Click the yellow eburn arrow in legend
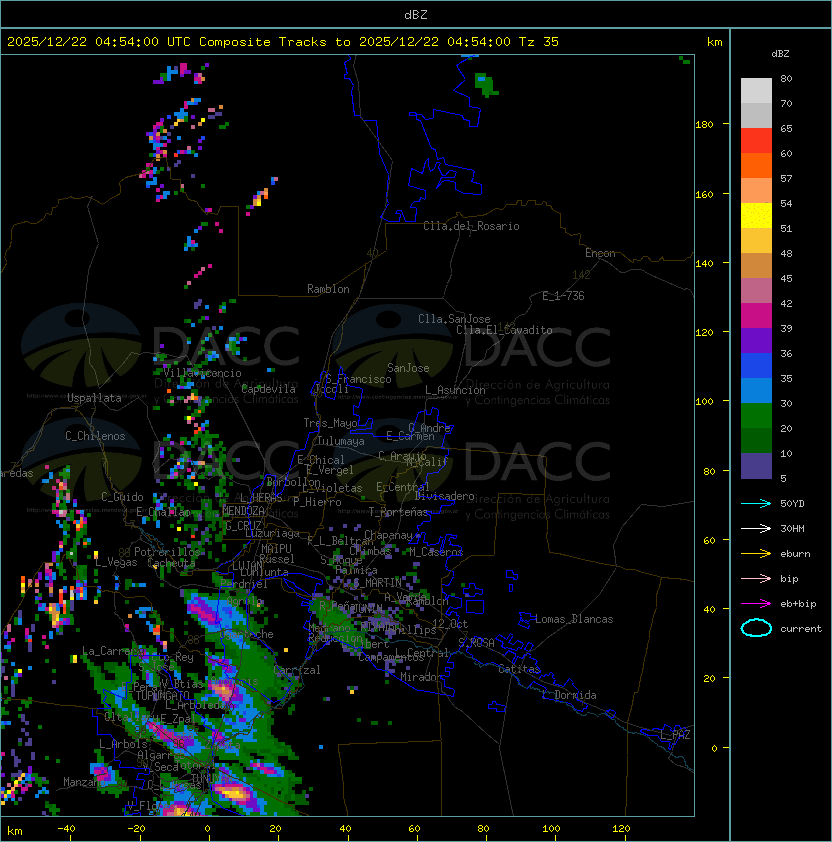Screen dimensions: 832x842 [x=756, y=554]
